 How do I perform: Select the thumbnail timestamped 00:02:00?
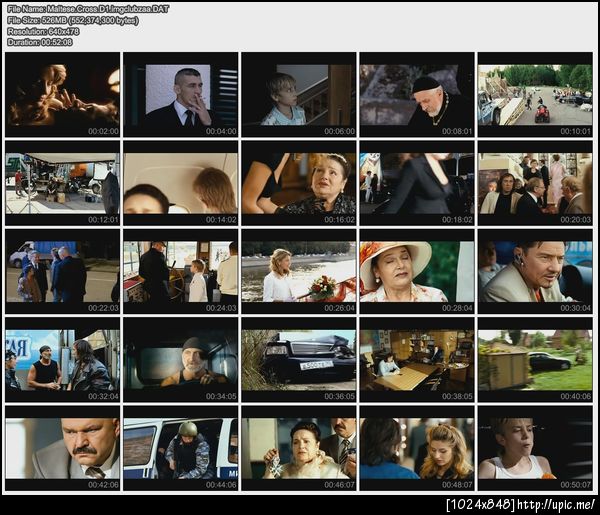click(62, 95)
